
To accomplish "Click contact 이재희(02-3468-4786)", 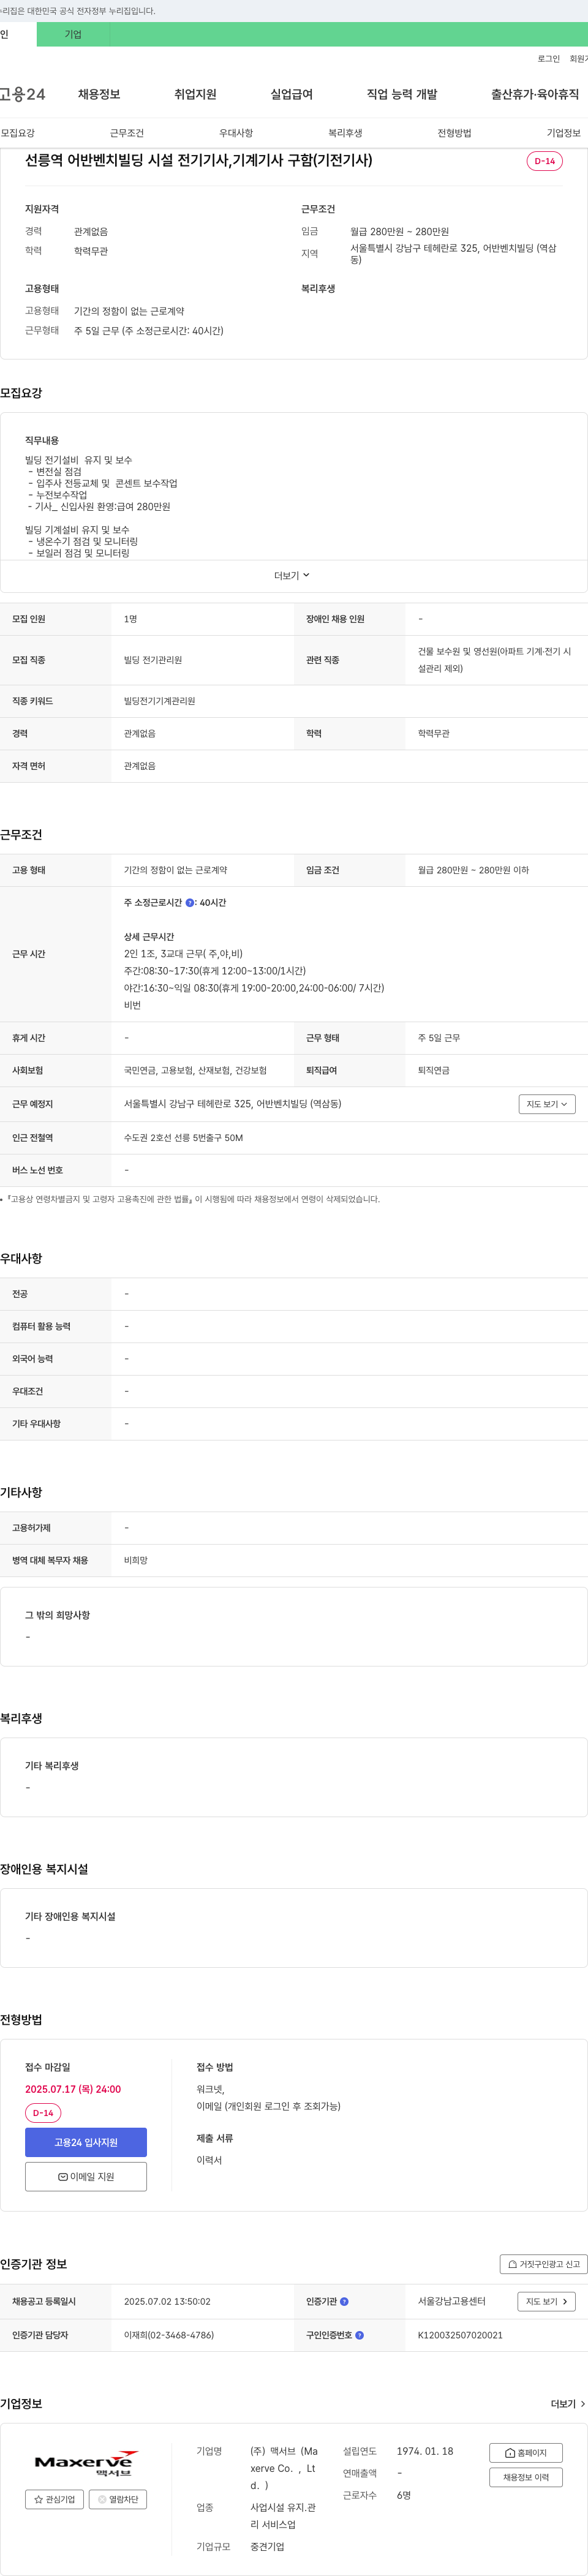I will (x=169, y=2335).
